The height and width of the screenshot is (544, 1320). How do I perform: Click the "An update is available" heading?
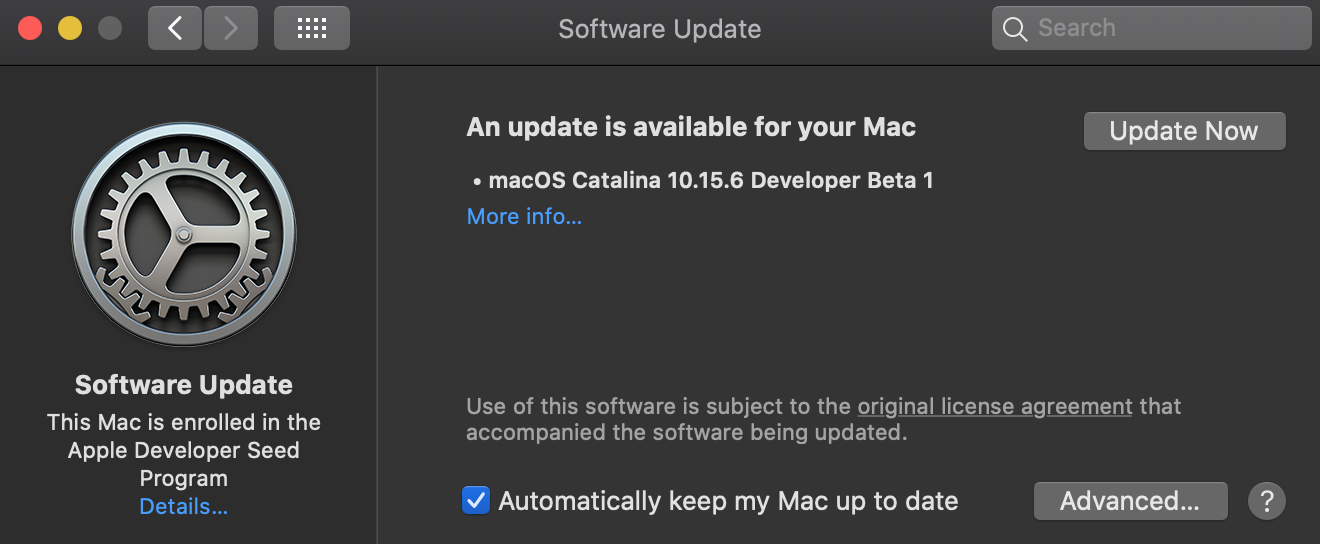pyautogui.click(x=691, y=127)
